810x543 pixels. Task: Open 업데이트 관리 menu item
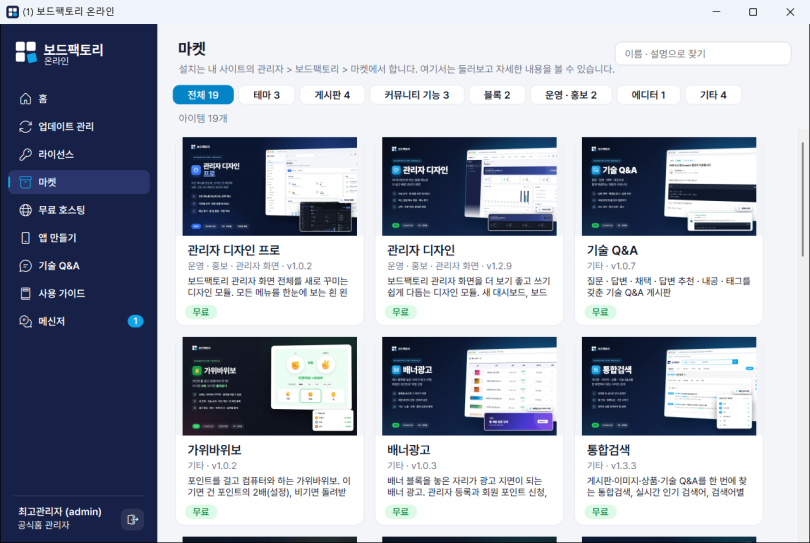coord(79,127)
